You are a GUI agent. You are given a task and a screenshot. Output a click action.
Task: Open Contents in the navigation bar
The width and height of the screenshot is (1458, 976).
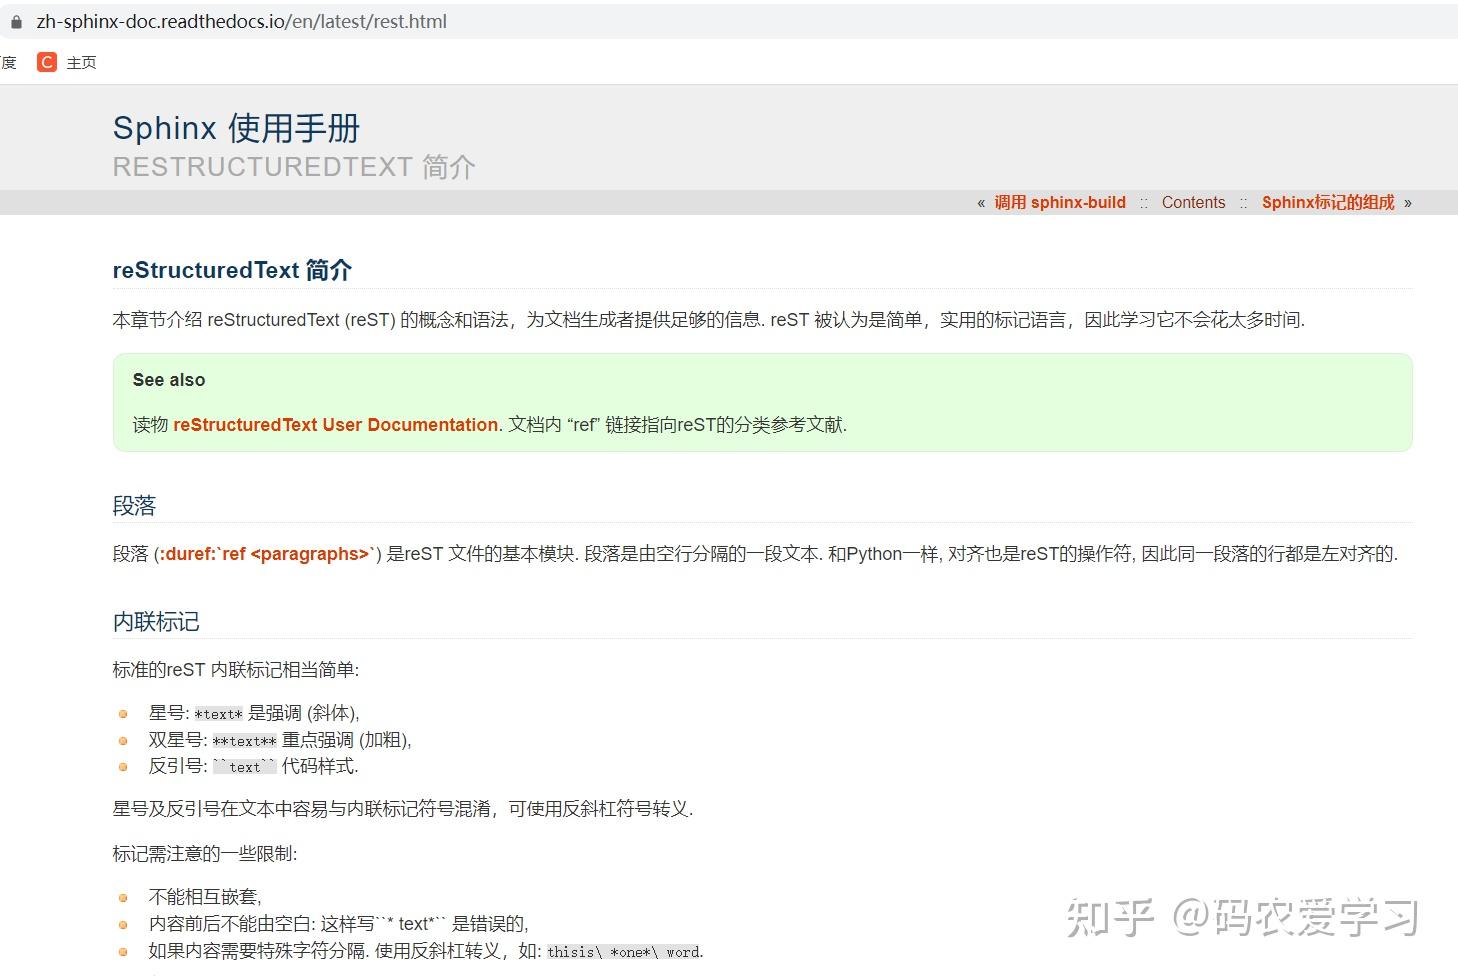(x=1193, y=202)
